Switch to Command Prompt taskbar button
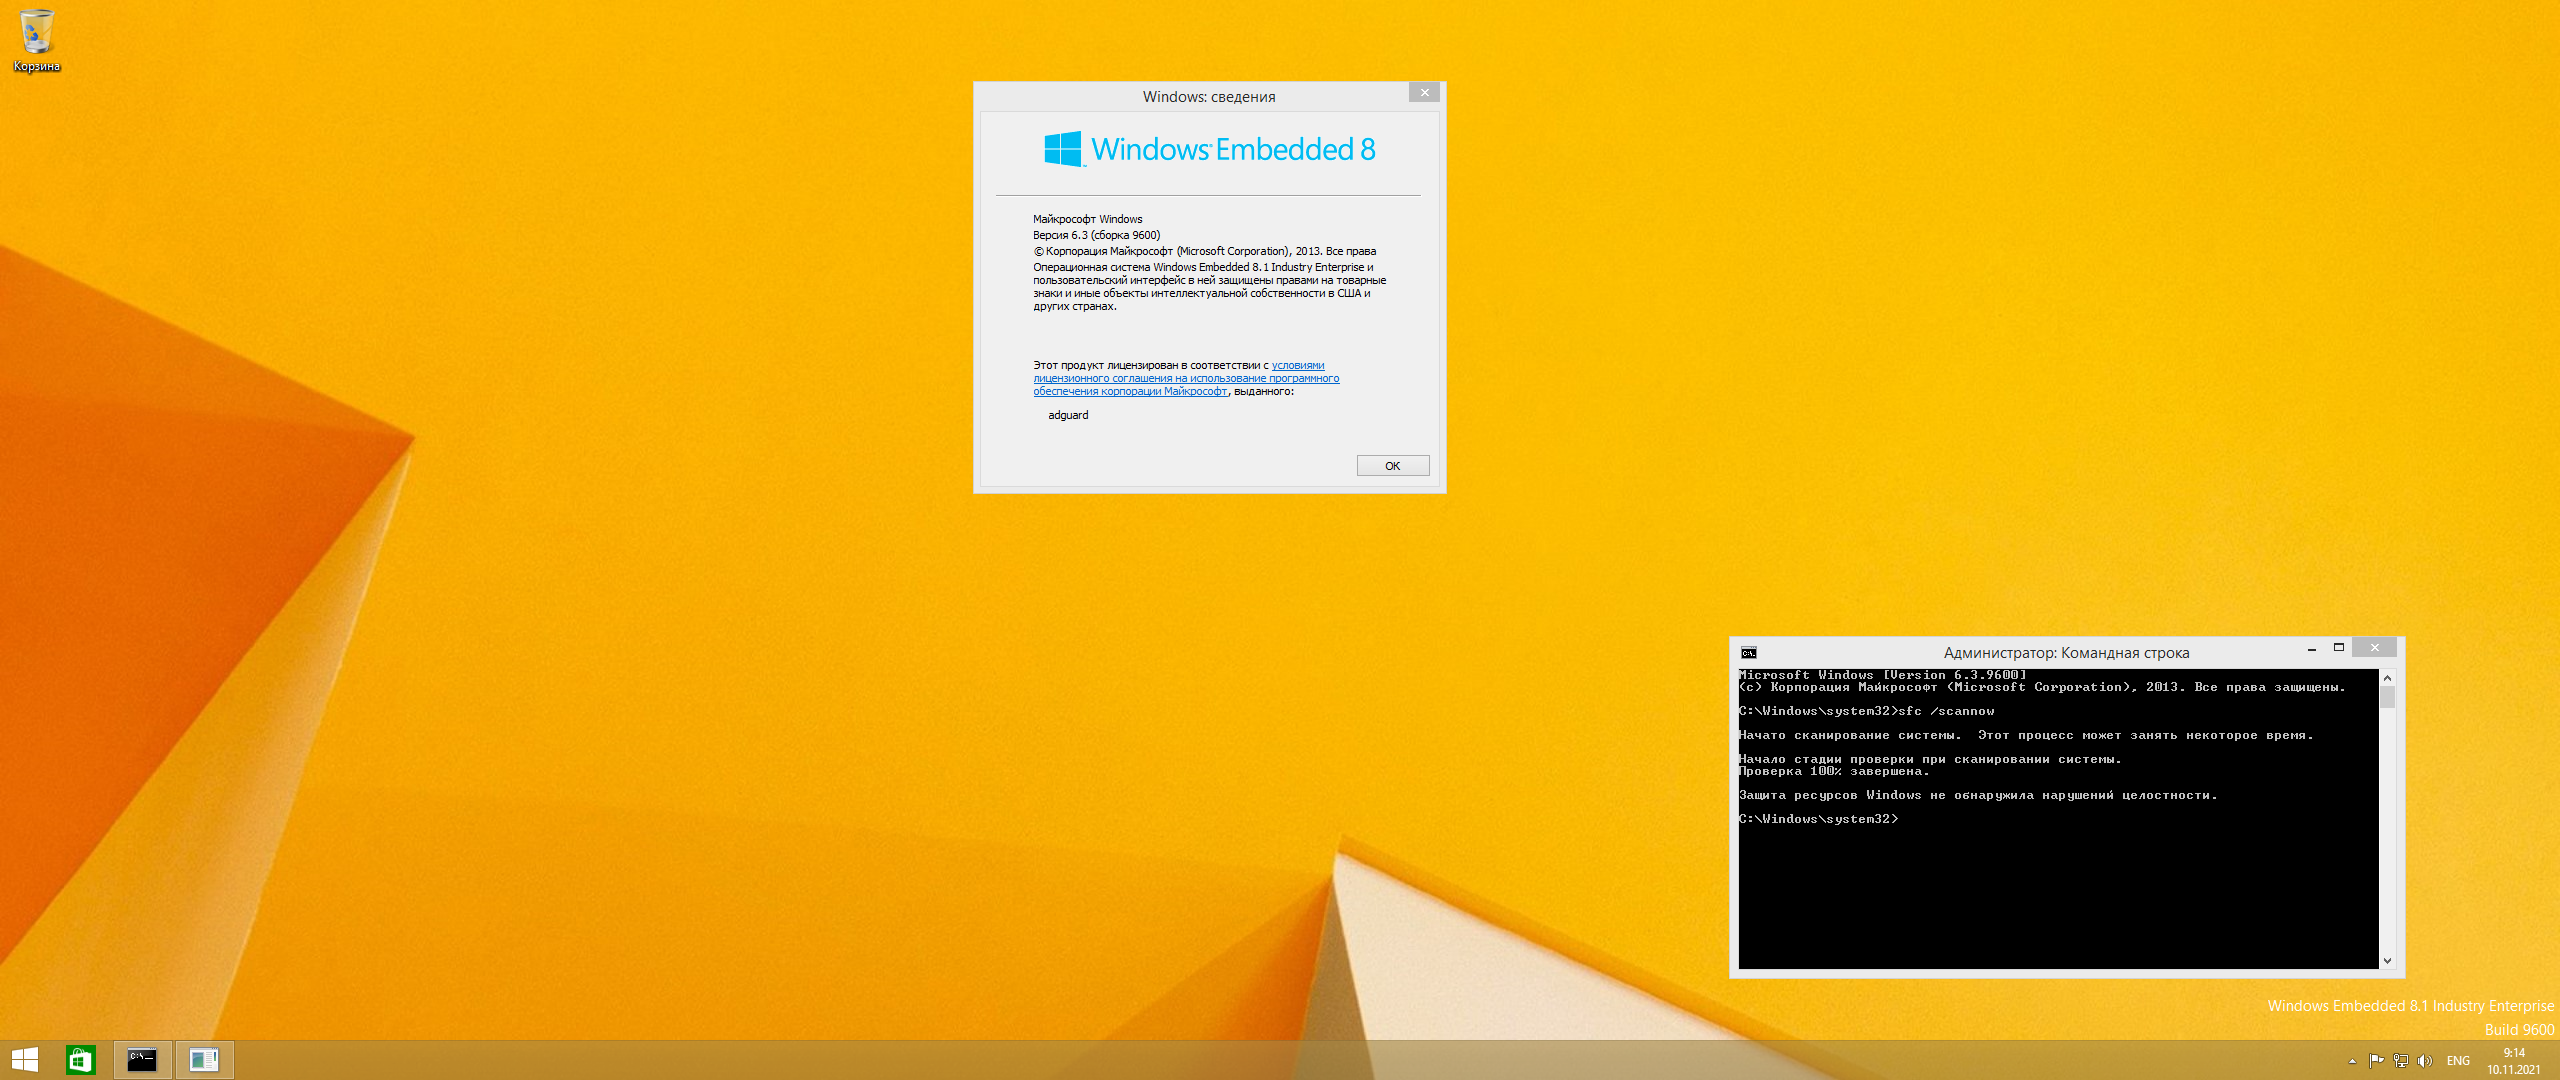Image resolution: width=2560 pixels, height=1080 pixels. pos(142,1060)
